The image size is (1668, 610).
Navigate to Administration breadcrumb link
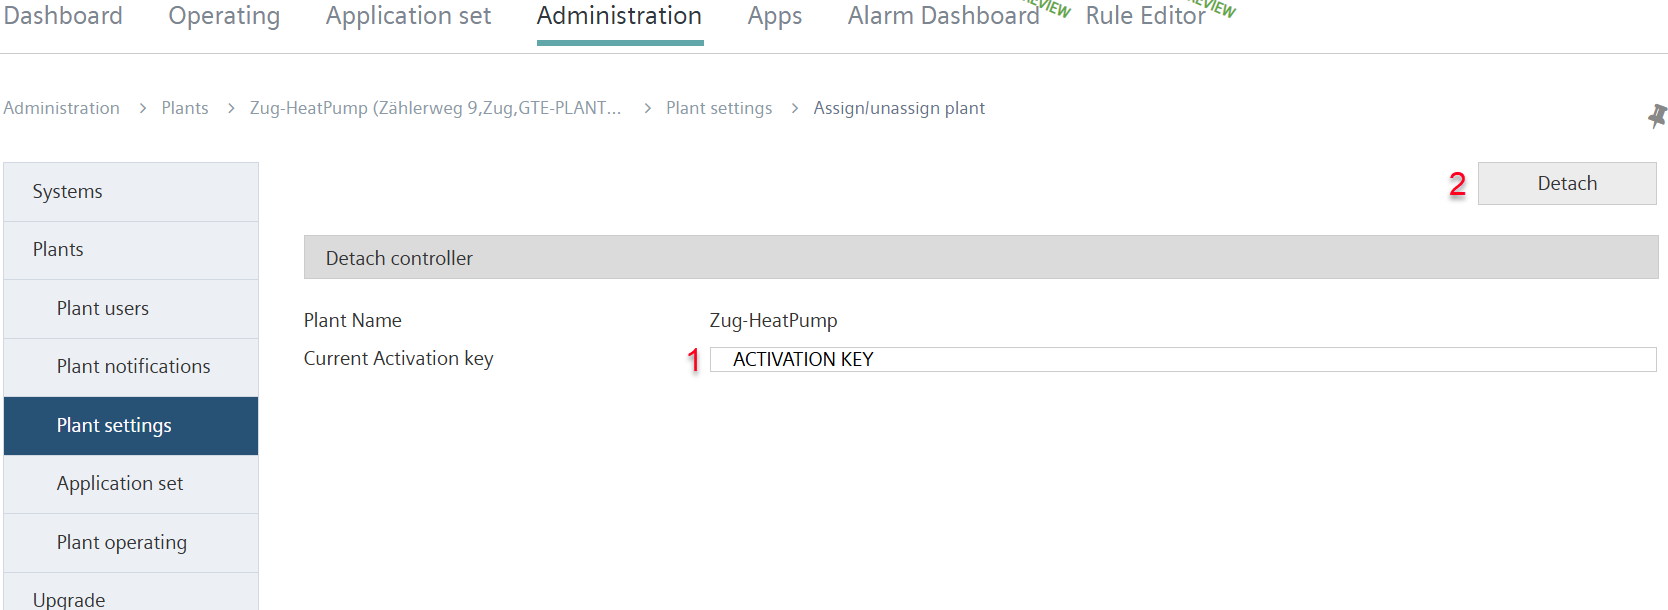pyautogui.click(x=61, y=108)
